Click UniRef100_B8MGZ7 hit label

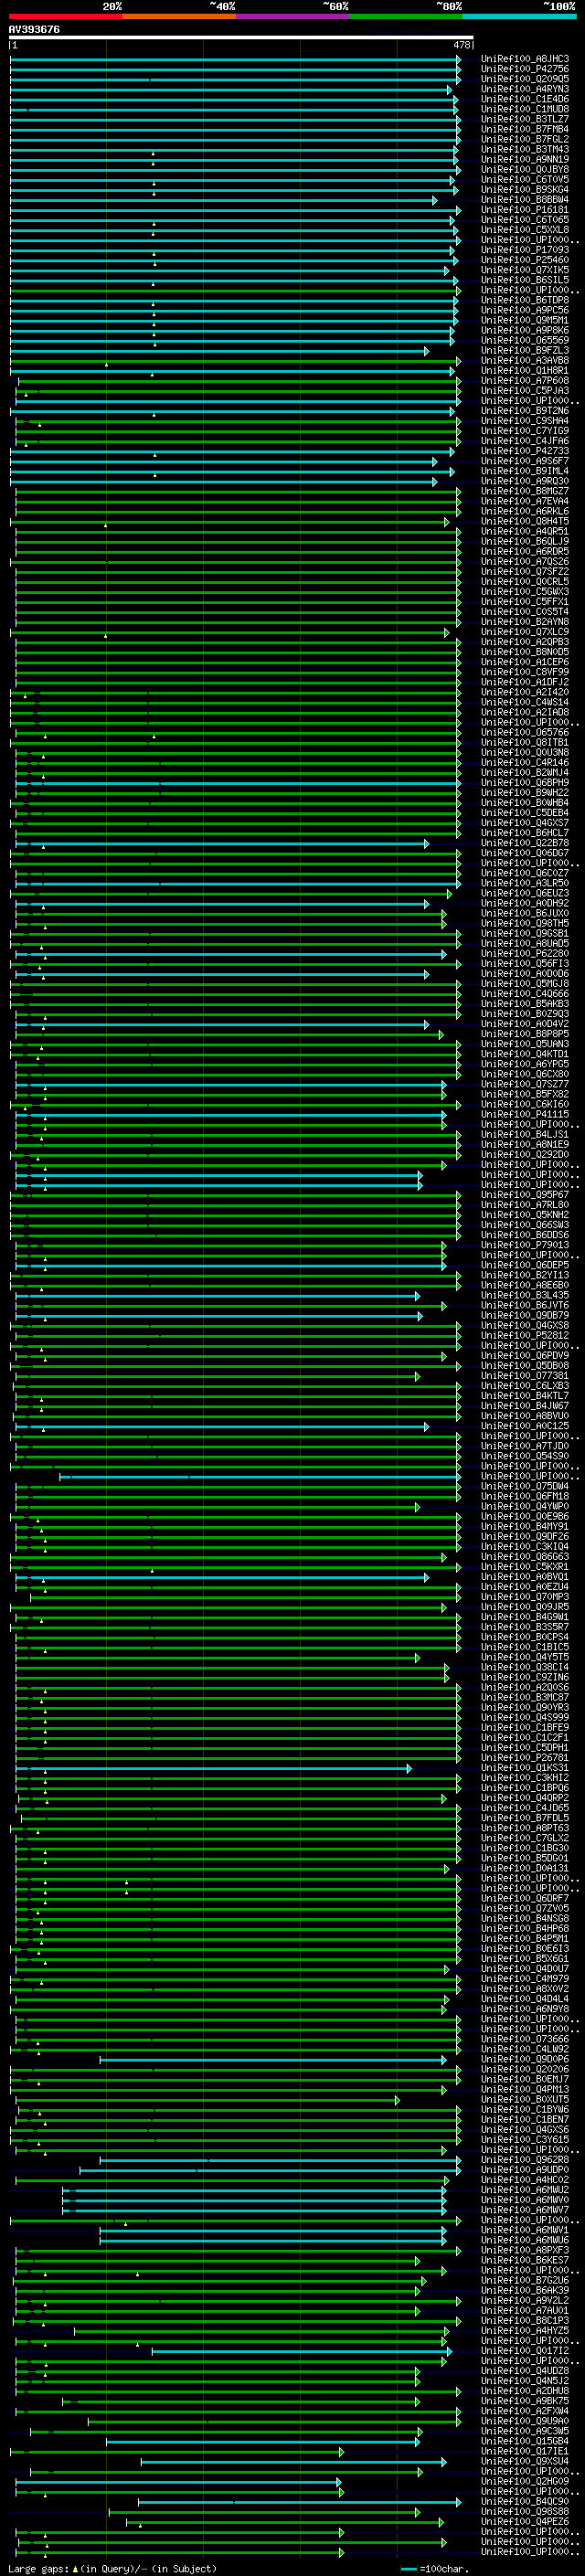(x=525, y=491)
